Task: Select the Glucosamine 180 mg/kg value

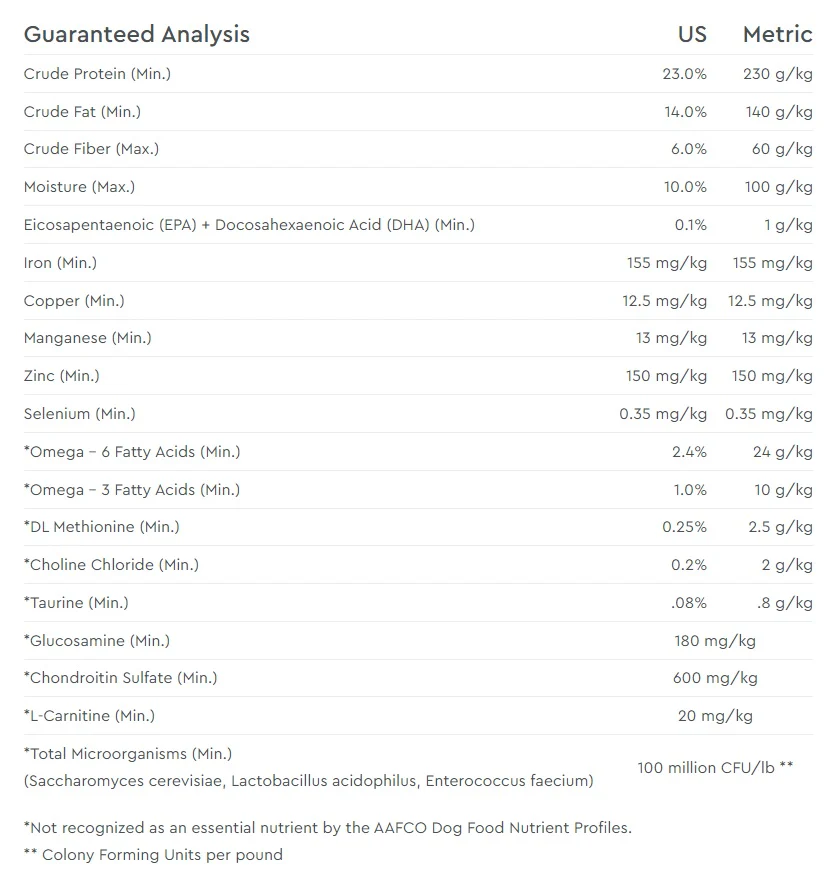Action: tap(715, 640)
